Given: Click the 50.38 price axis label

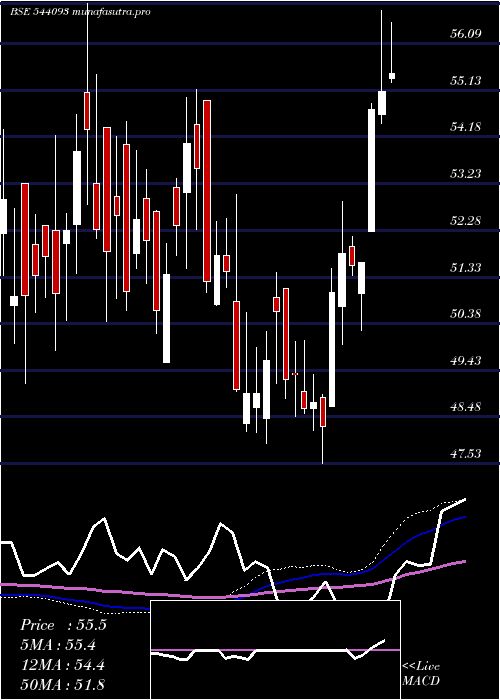Looking at the screenshot, I should (x=466, y=314).
